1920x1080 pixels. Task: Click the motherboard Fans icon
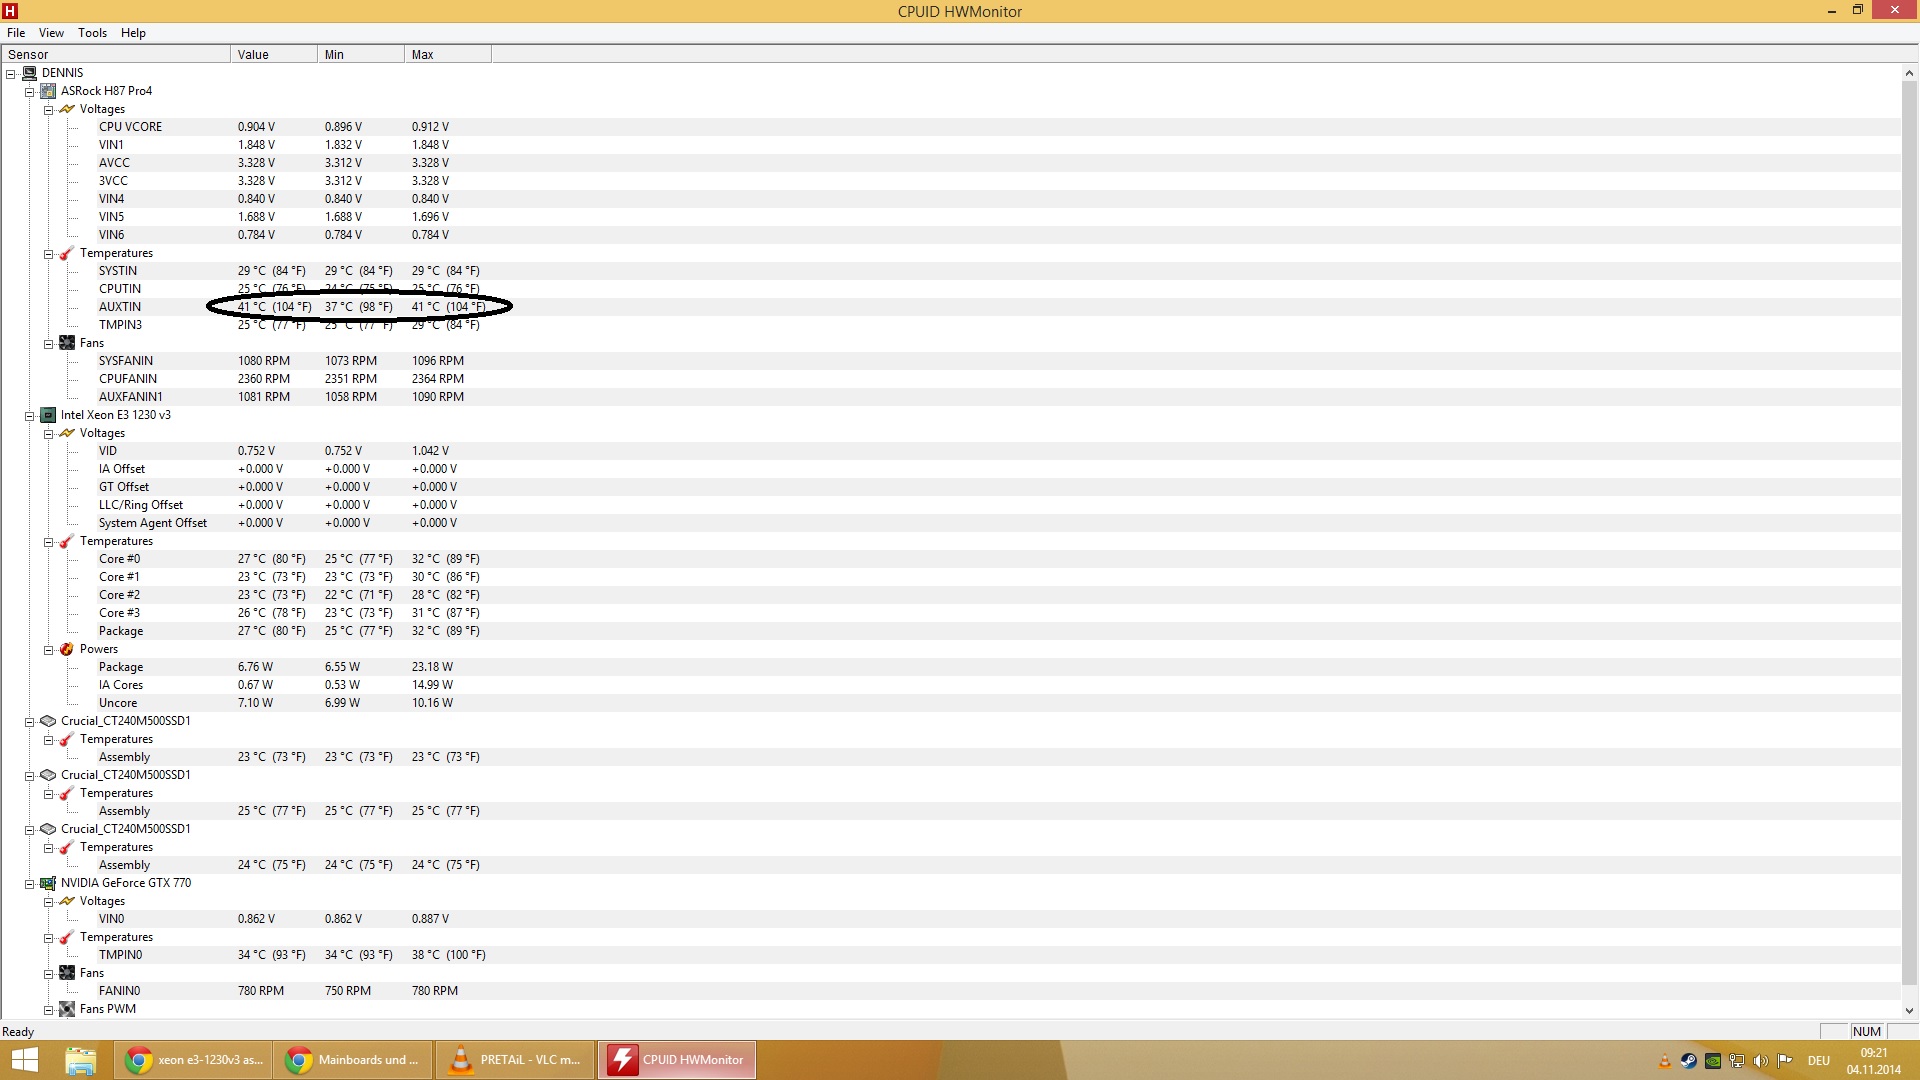67,343
